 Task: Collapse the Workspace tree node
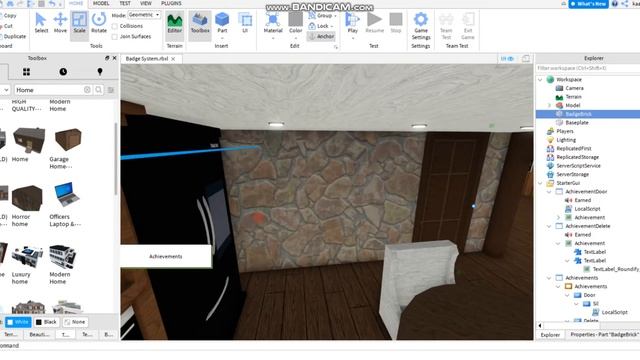click(x=540, y=80)
